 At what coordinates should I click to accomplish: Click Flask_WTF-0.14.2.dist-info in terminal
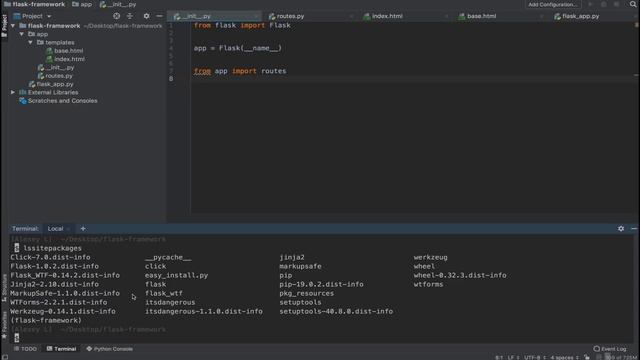pyautogui.click(x=65, y=276)
